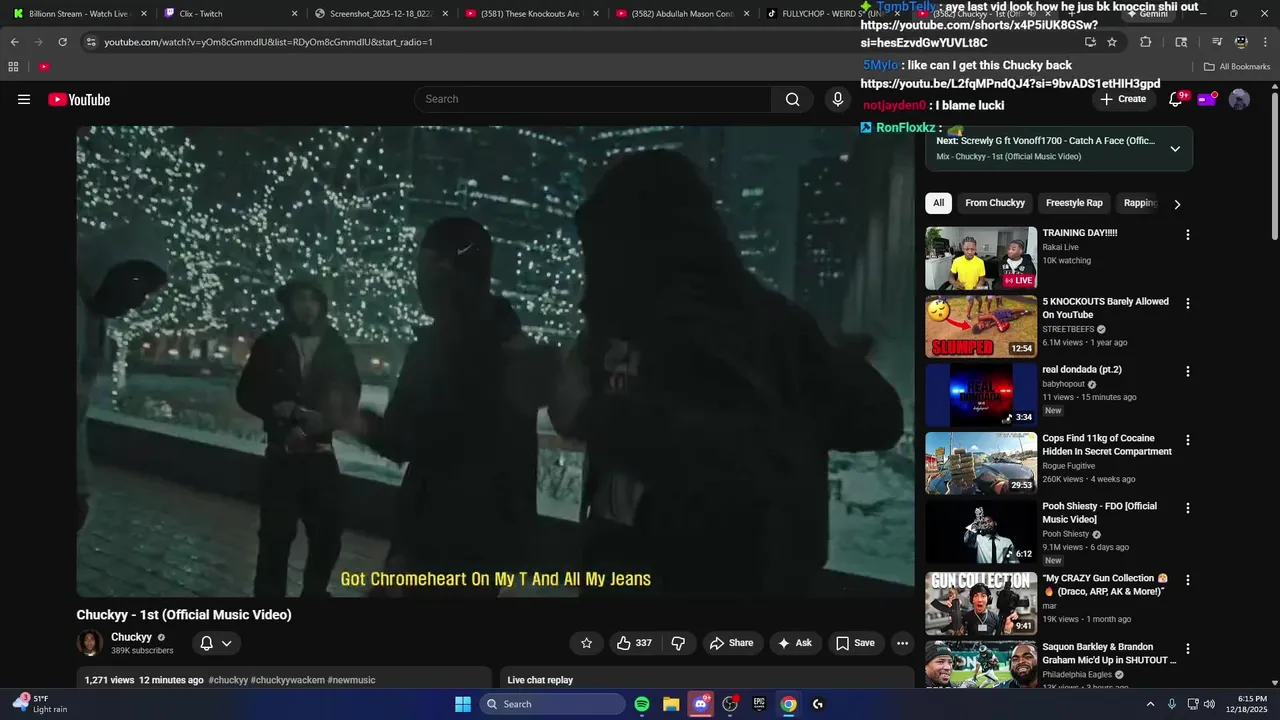The image size is (1280, 720).
Task: Select the Freestyle Rap filter chip
Action: tap(1074, 203)
